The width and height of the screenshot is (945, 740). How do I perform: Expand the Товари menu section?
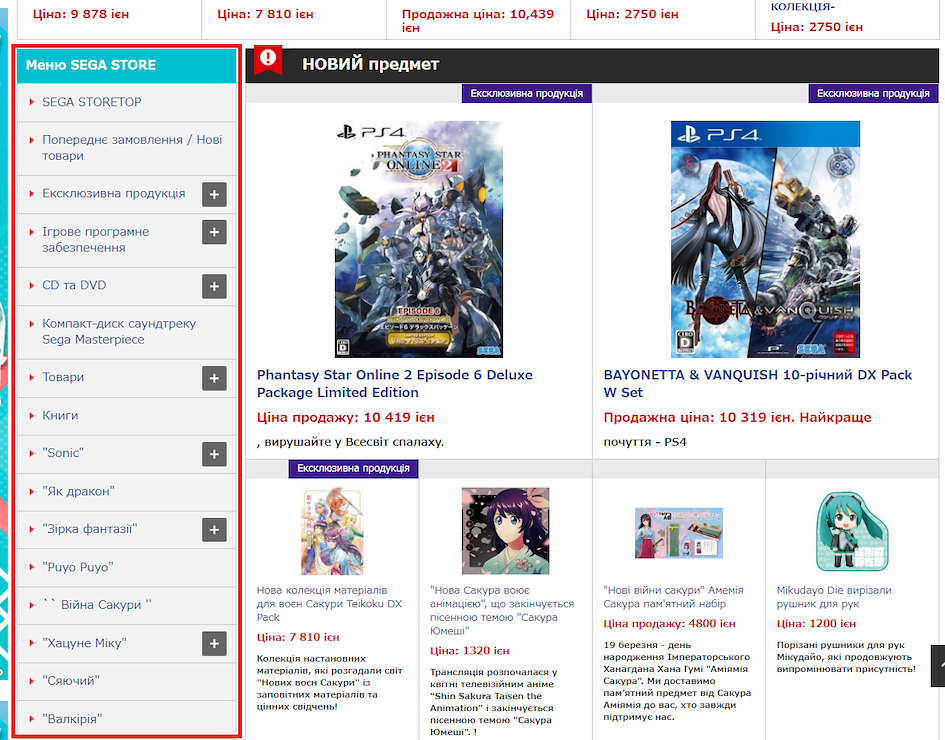coord(214,378)
